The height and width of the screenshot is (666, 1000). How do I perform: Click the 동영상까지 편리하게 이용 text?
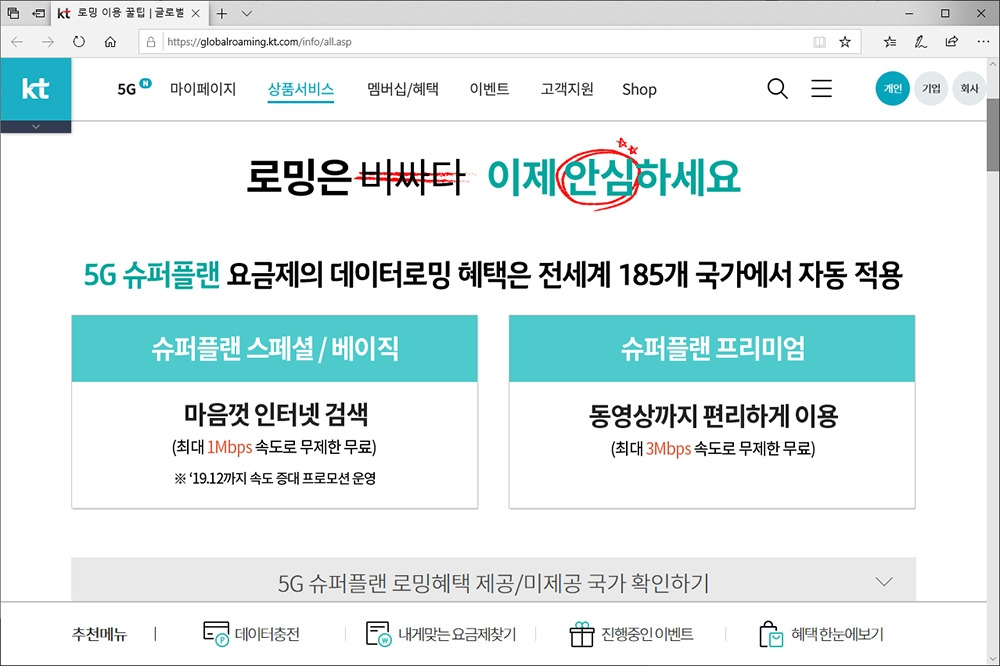[712, 416]
